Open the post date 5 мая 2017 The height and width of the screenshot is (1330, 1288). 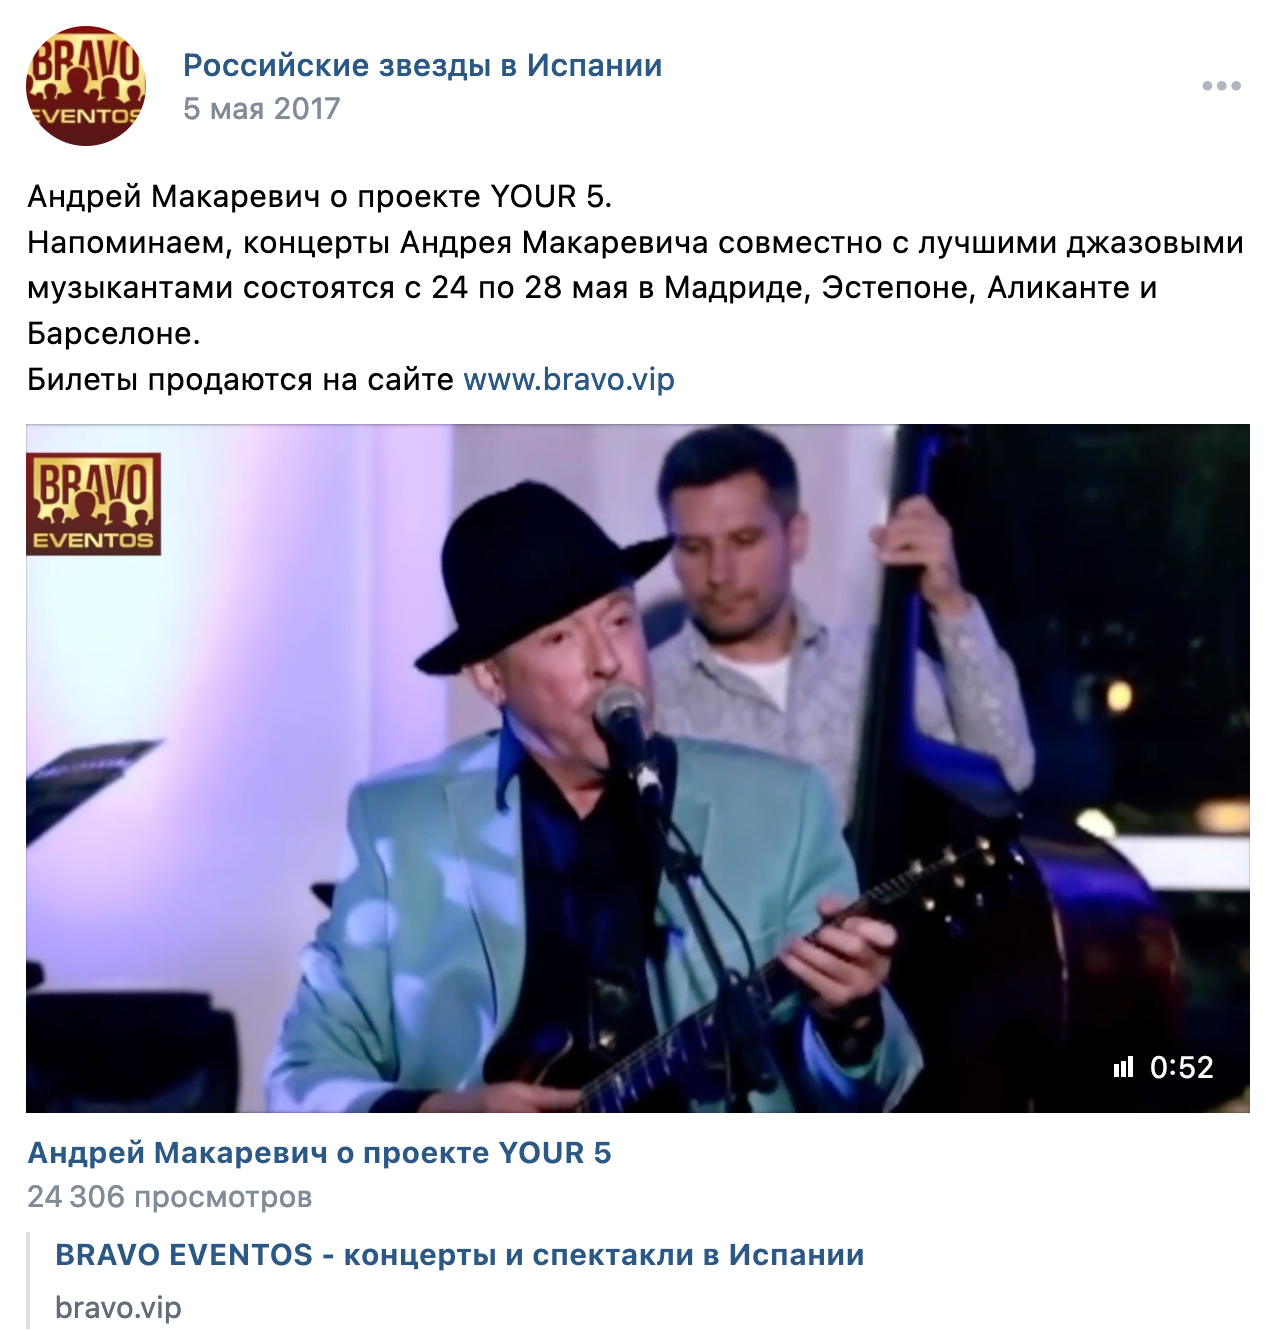point(262,108)
